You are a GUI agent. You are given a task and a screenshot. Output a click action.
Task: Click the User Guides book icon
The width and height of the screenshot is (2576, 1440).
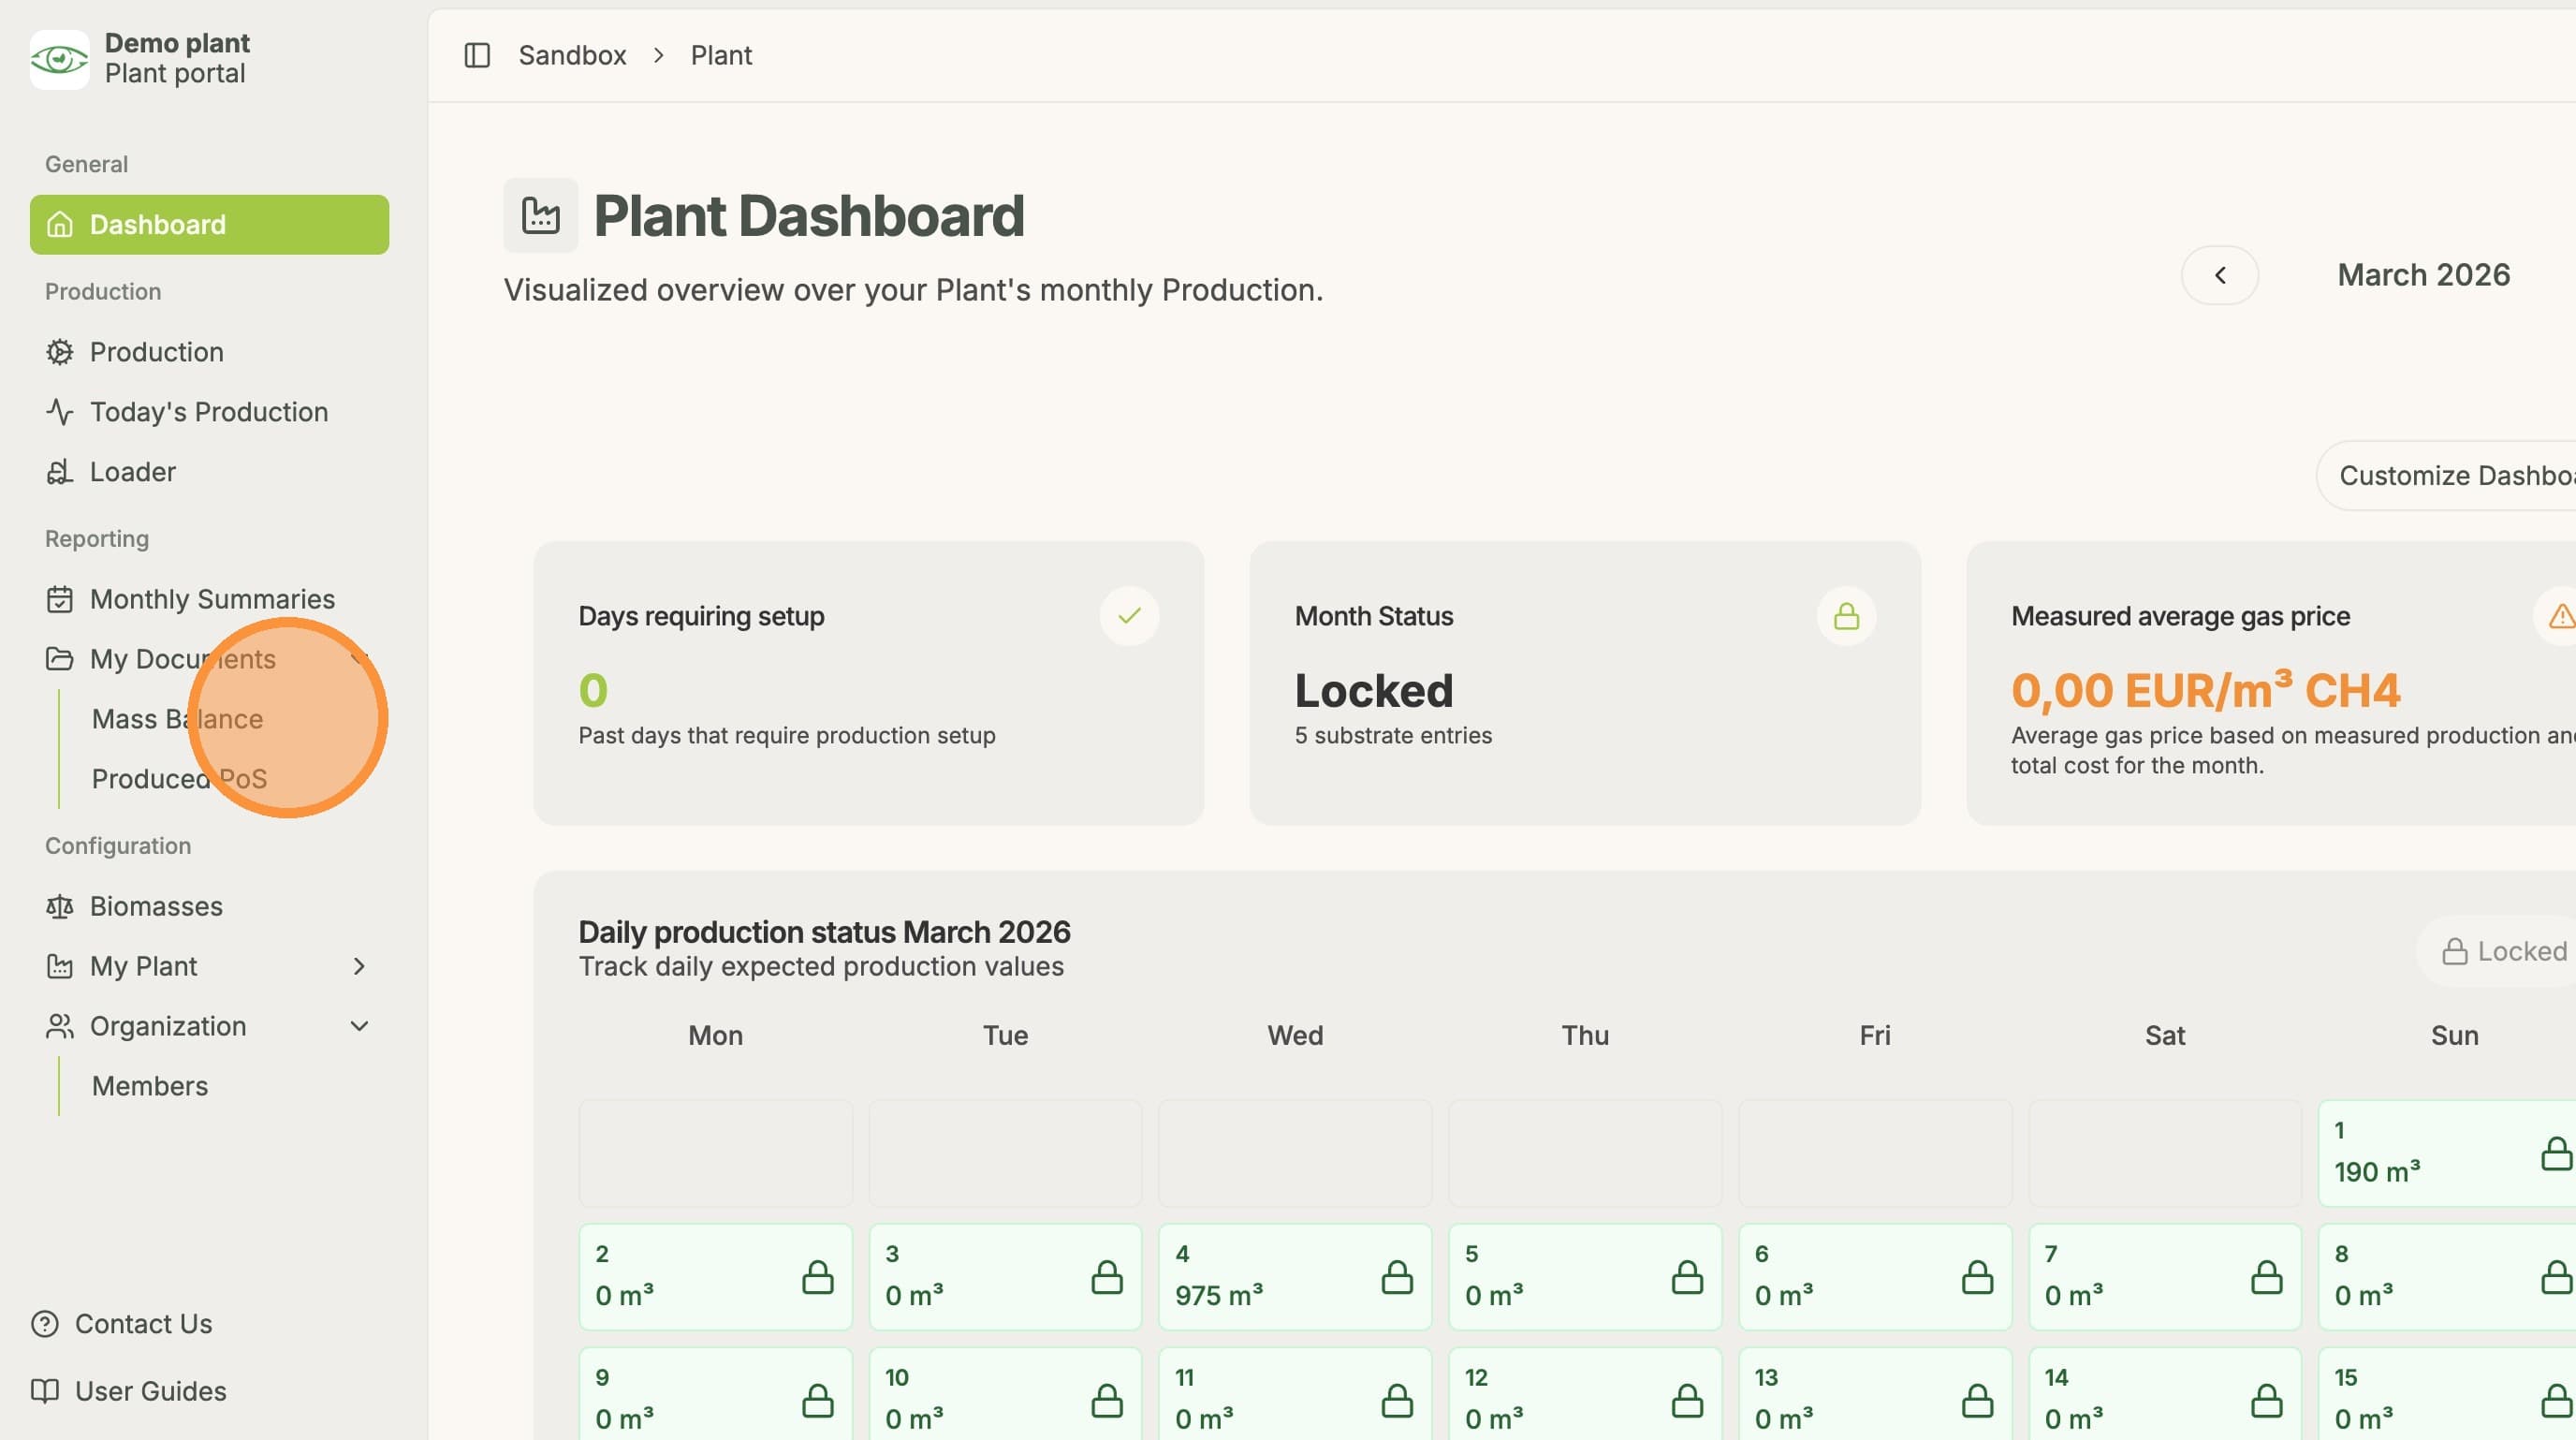coord(44,1391)
